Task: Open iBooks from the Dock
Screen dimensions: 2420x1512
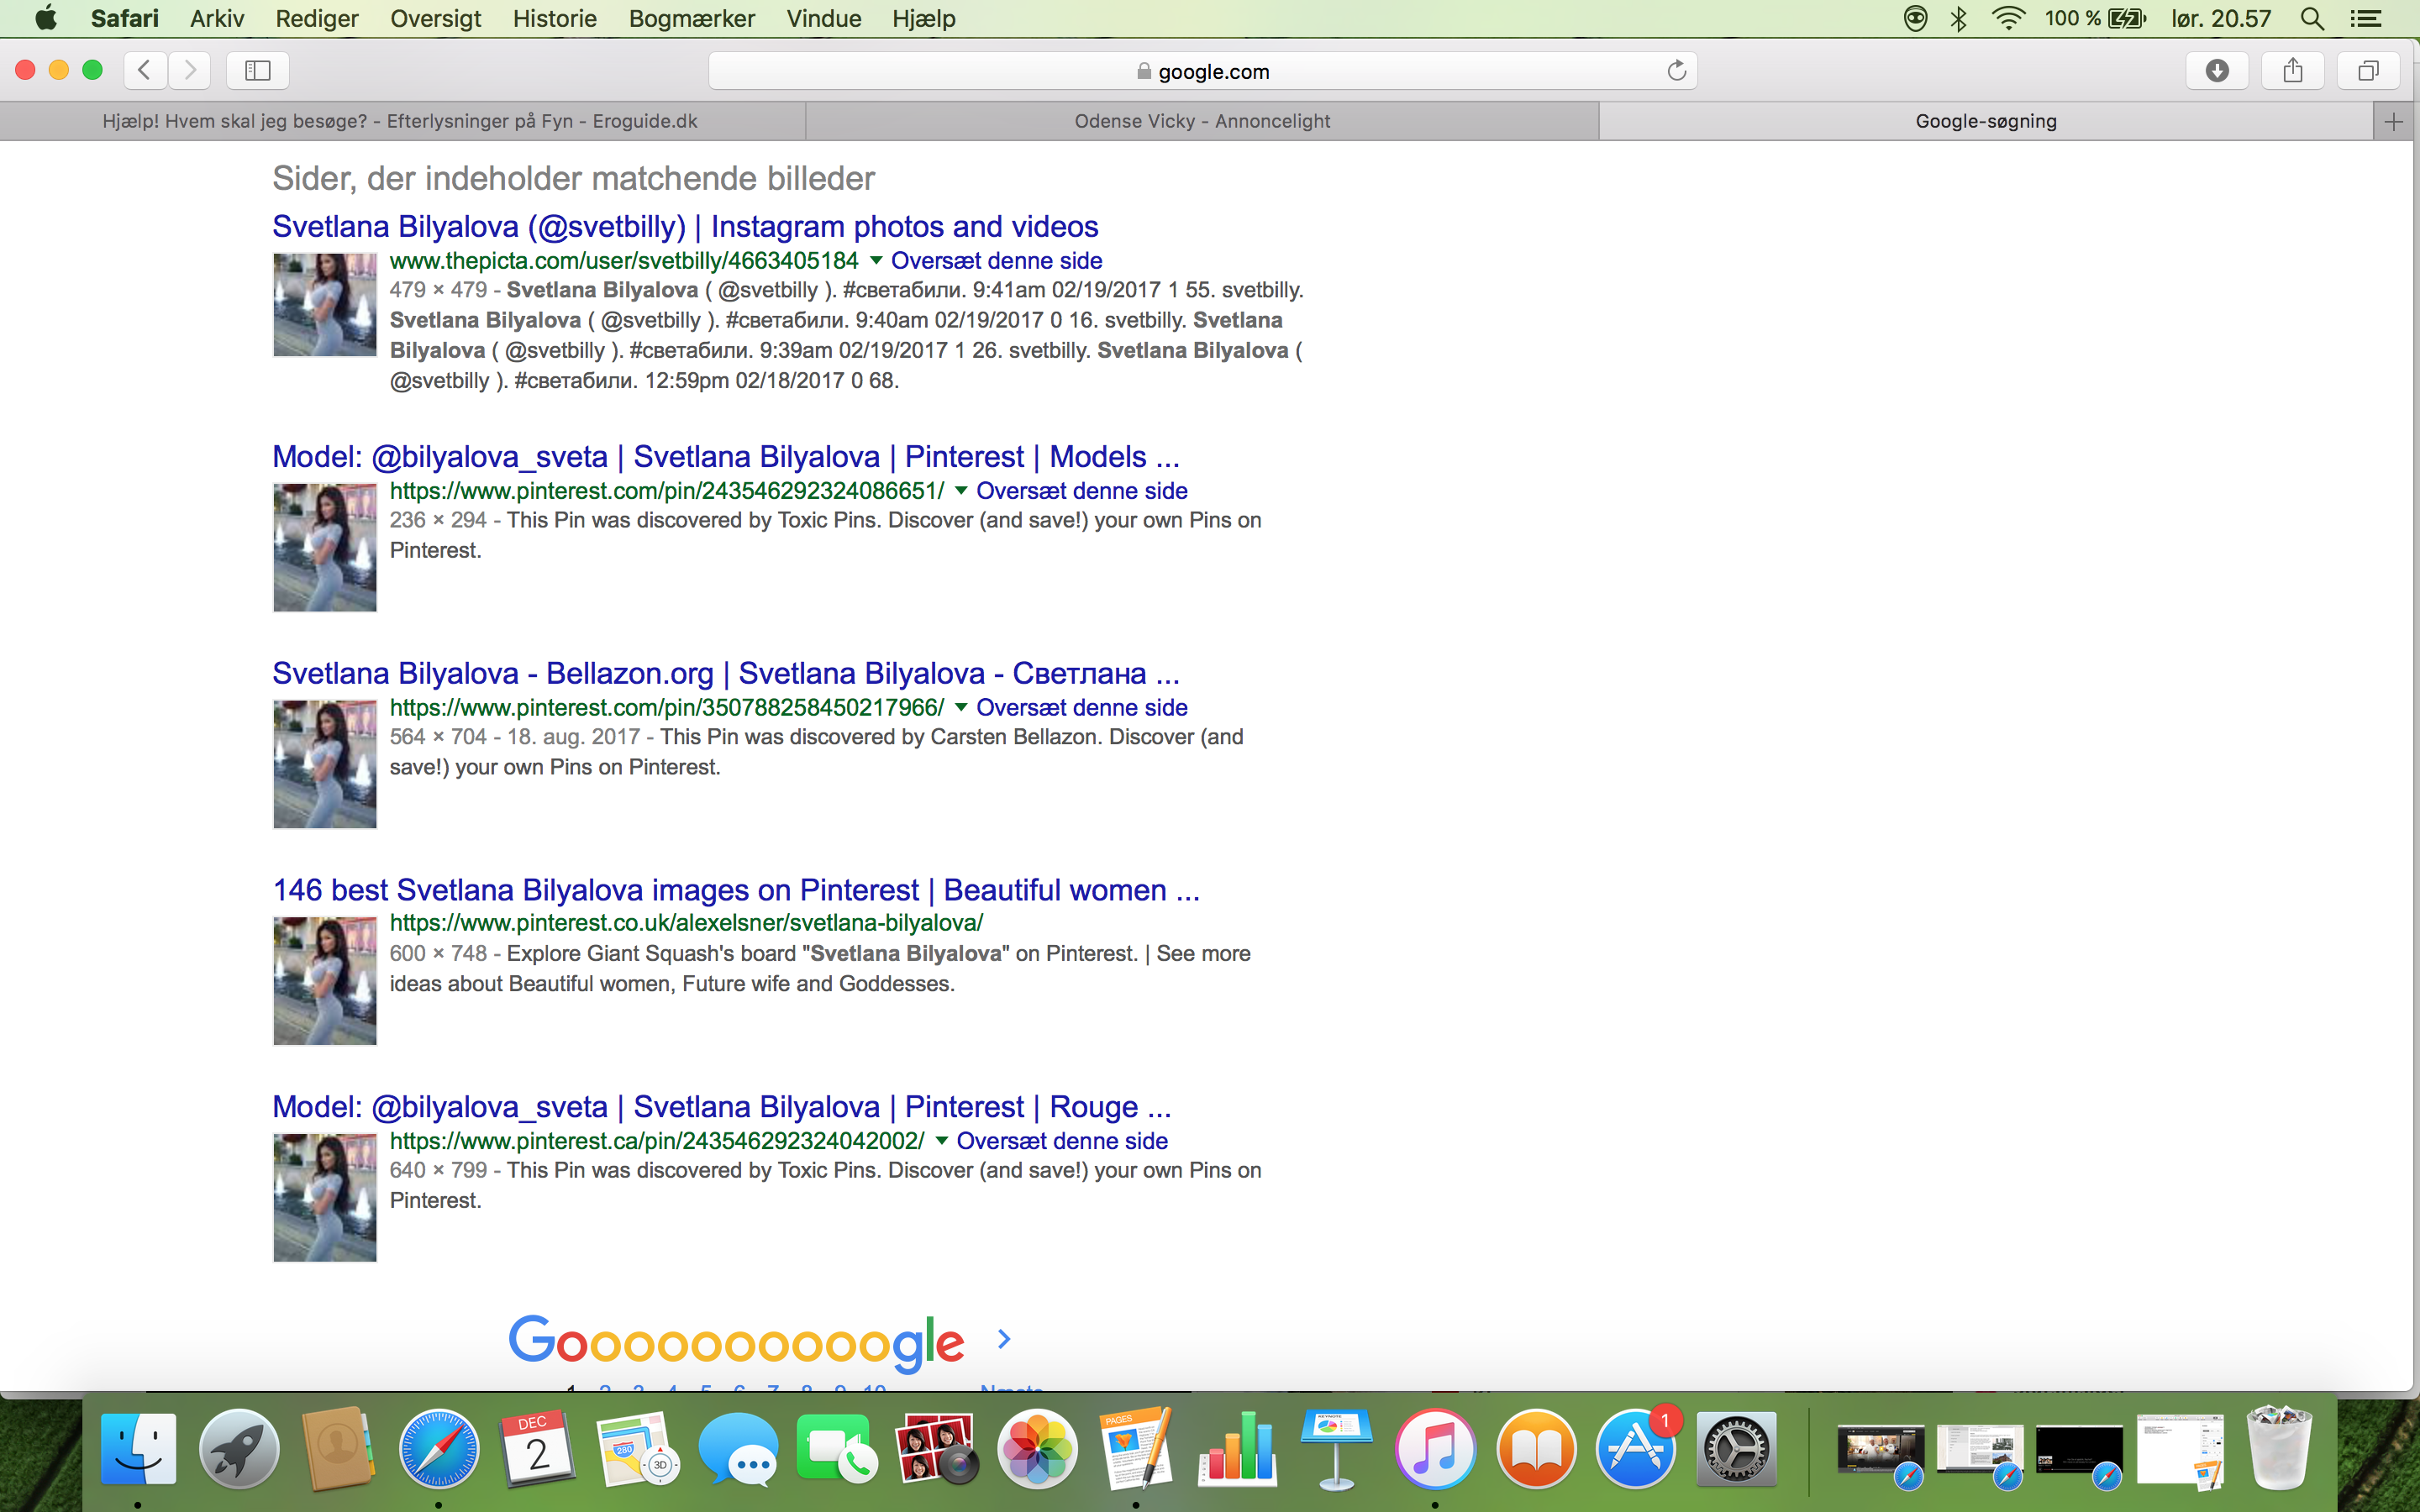Action: click(1536, 1449)
